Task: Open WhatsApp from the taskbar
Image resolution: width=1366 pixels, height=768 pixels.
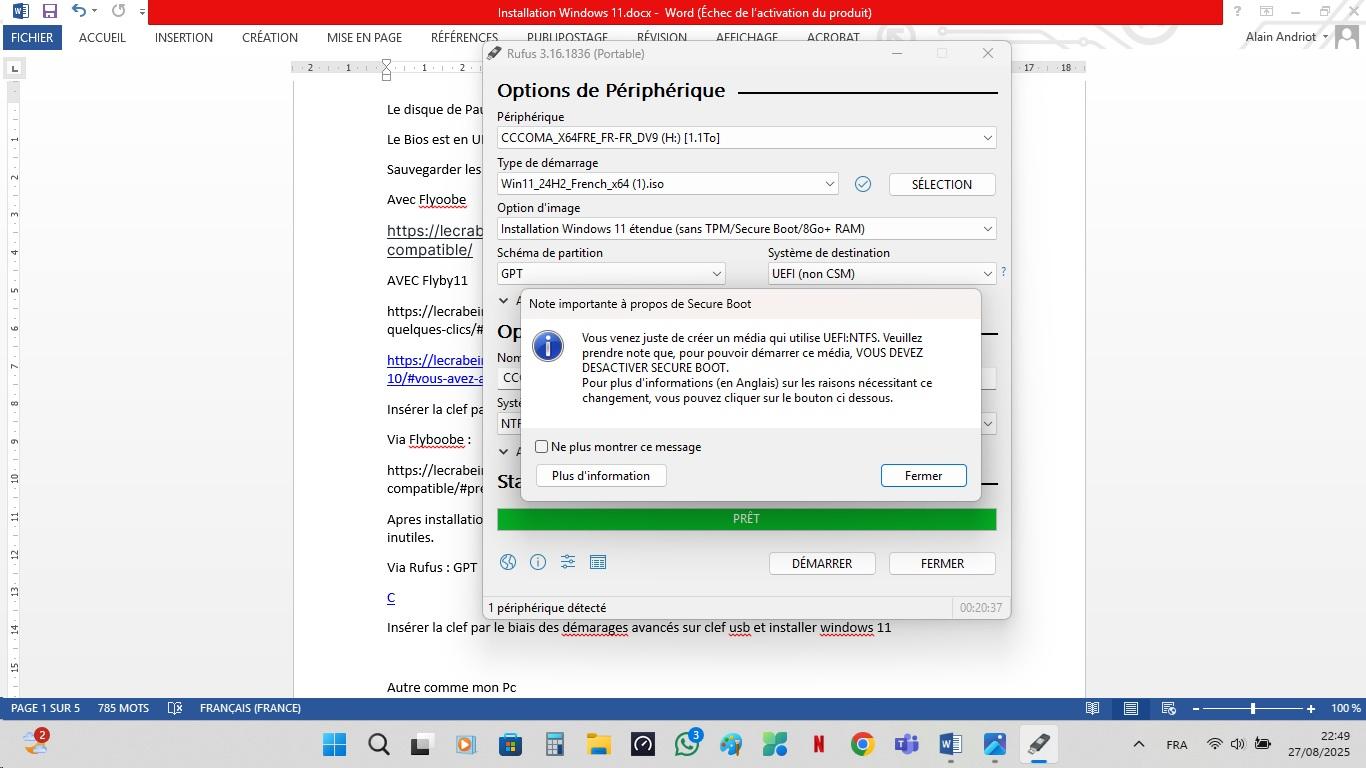Action: [687, 744]
